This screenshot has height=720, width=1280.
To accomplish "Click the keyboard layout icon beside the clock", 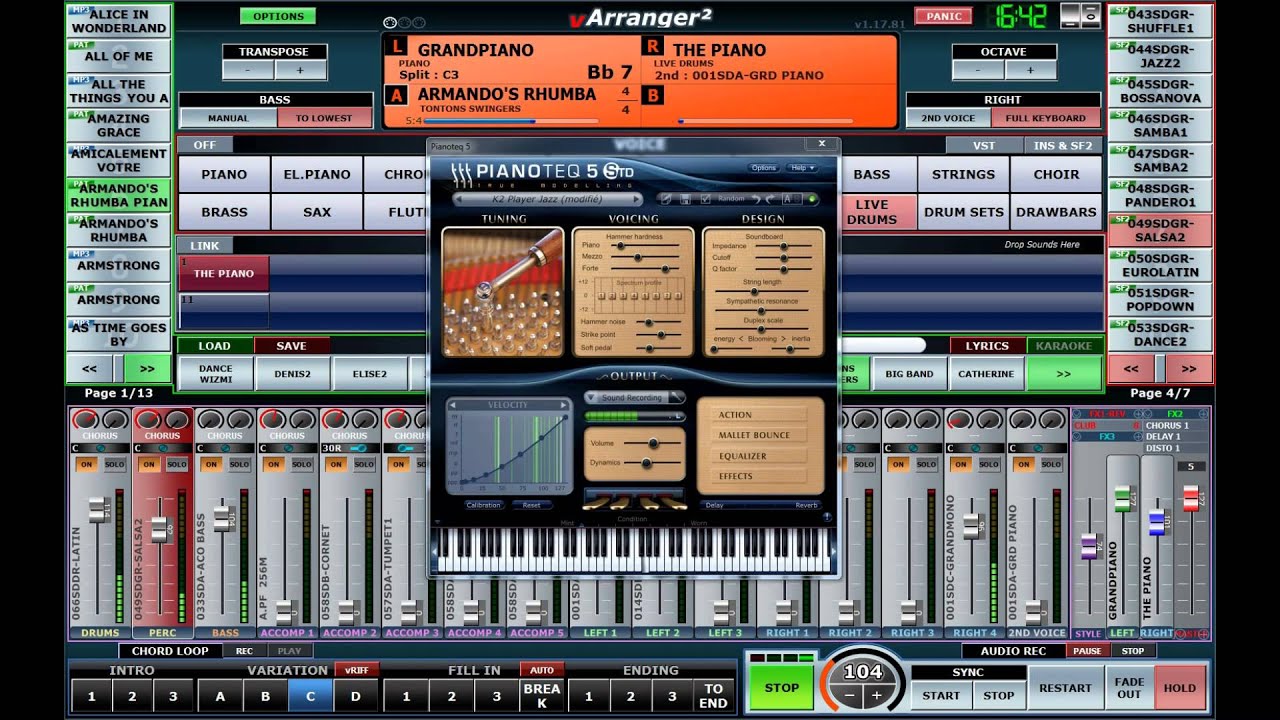I will [1080, 16].
